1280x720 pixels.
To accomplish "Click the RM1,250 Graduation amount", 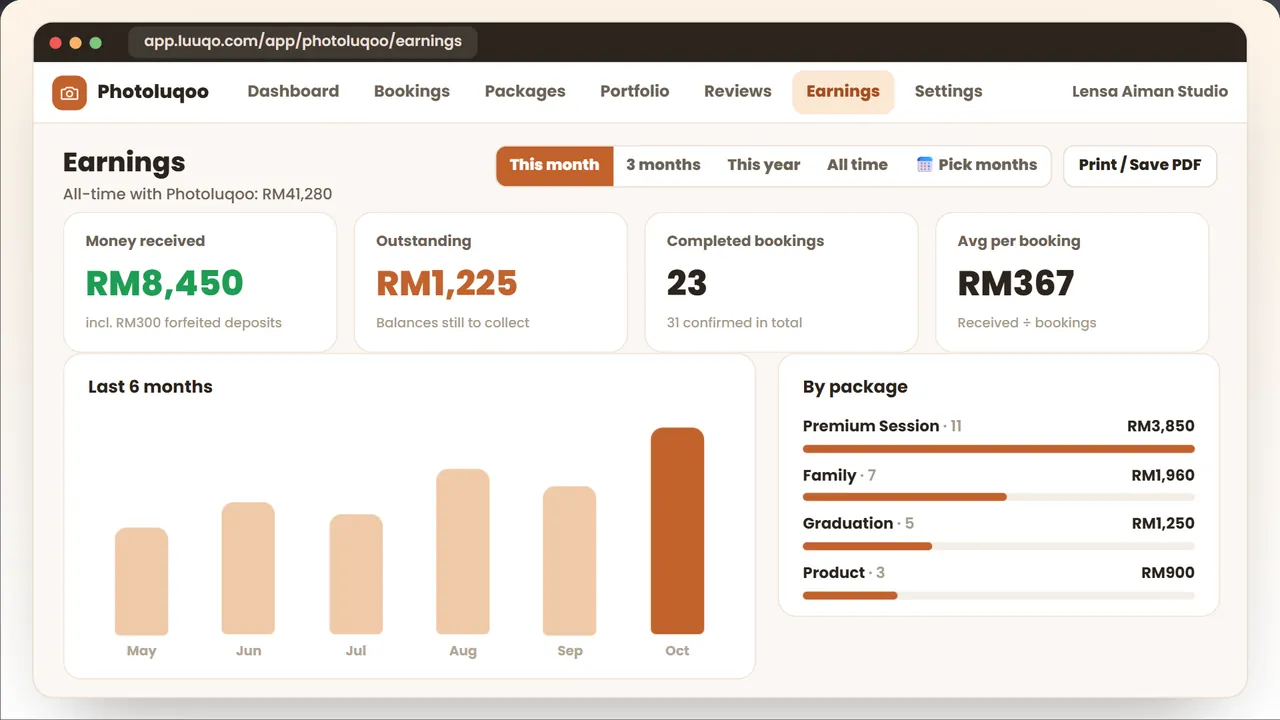I will coord(1163,524).
